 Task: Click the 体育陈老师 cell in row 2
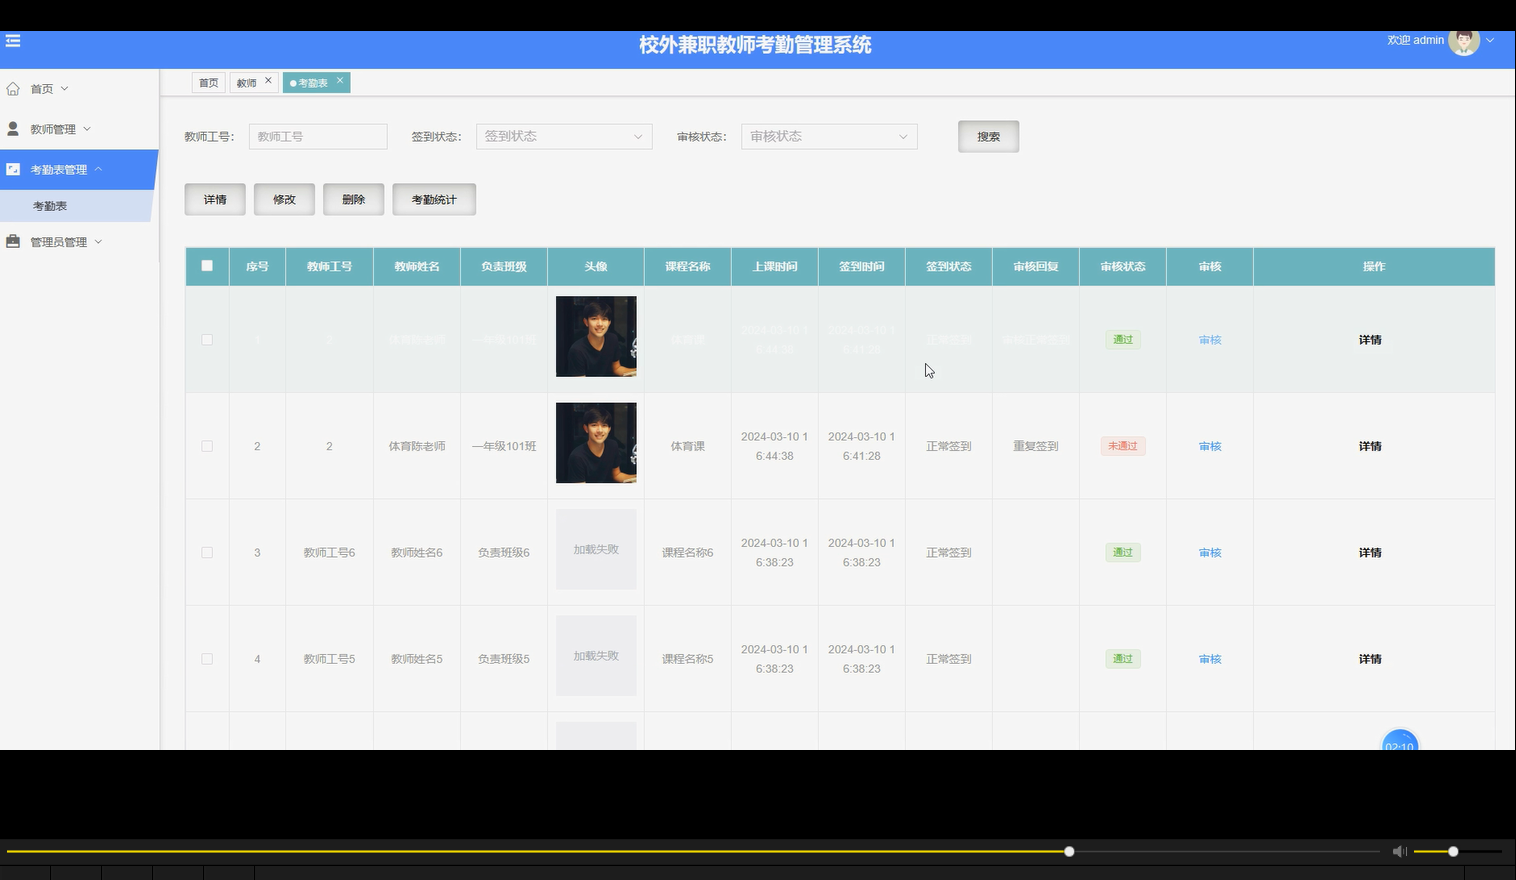(417, 446)
